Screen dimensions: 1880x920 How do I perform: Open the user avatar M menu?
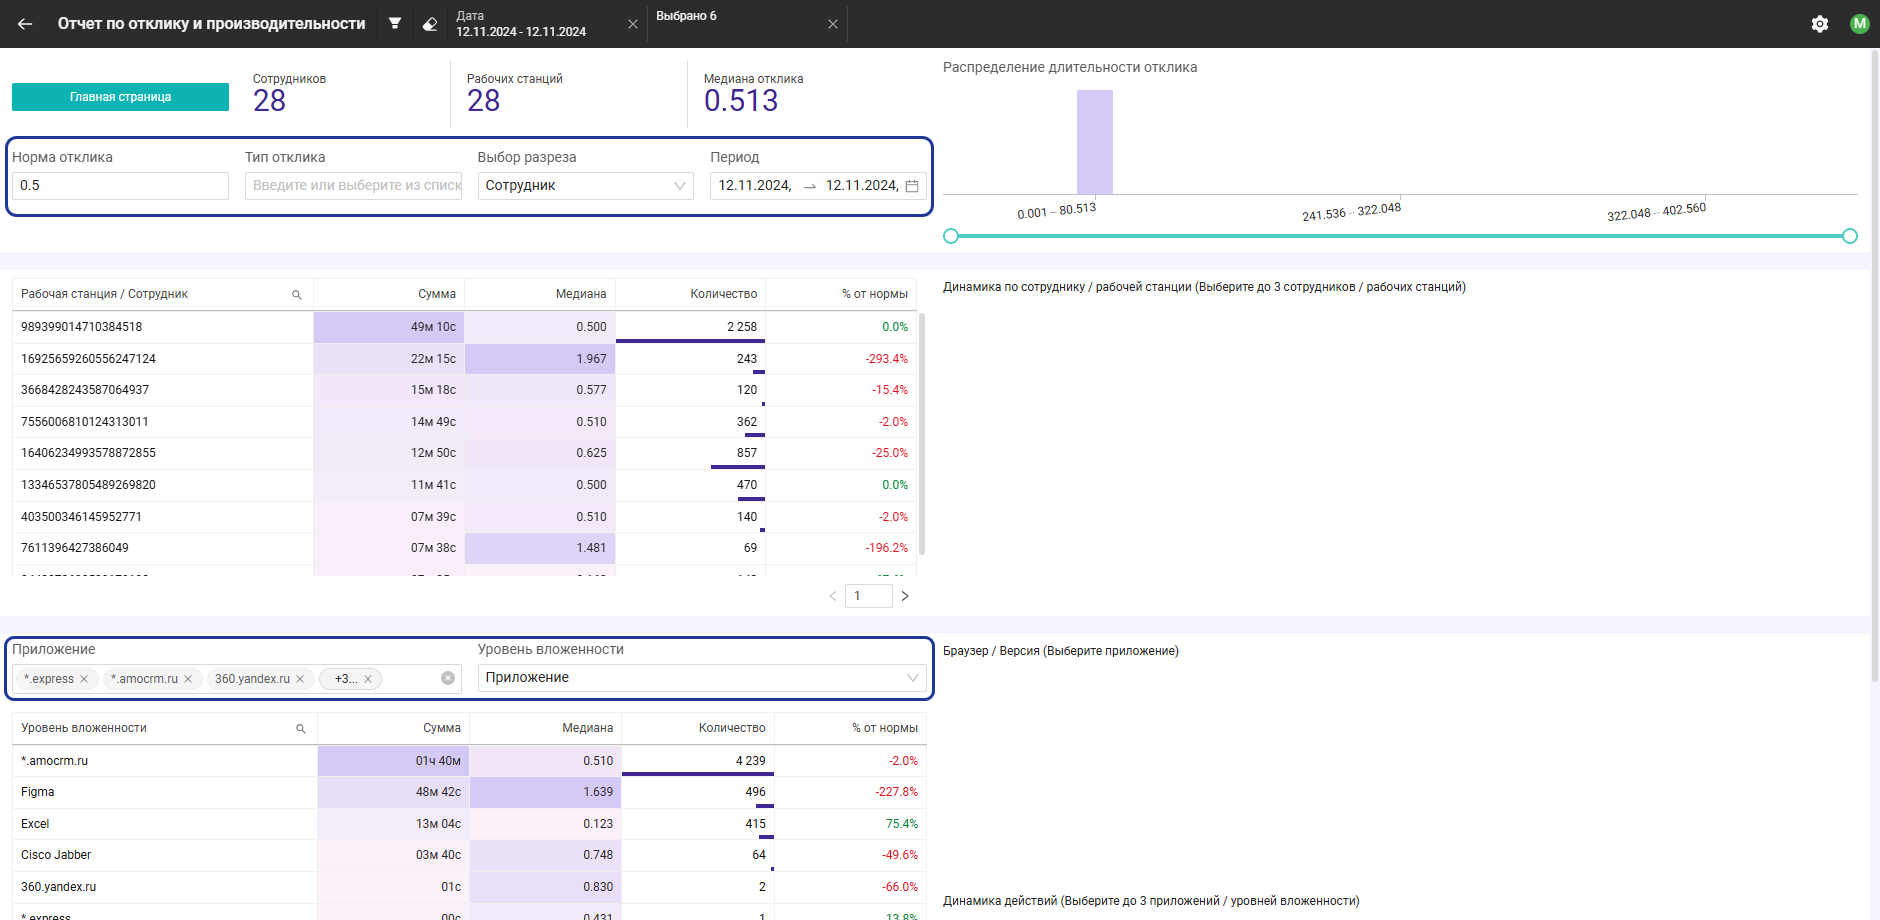pos(1860,24)
